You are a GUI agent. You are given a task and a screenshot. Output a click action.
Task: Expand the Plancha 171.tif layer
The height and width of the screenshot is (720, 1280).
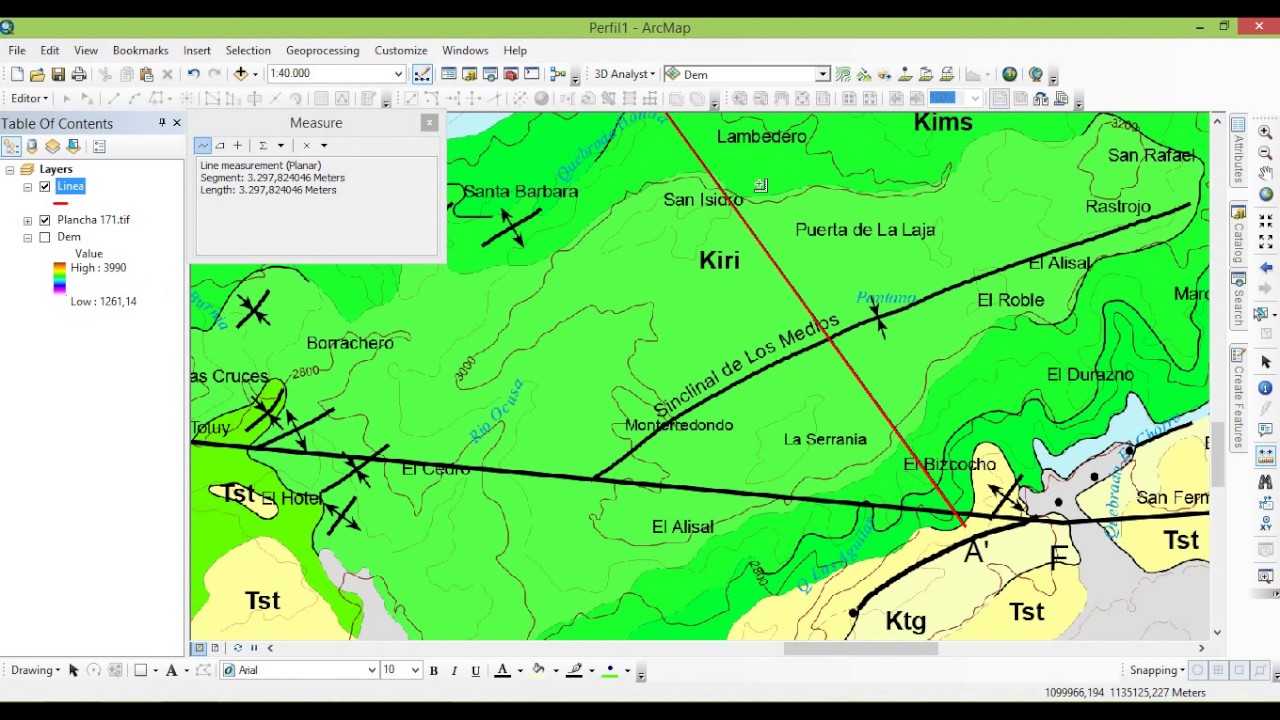28,220
